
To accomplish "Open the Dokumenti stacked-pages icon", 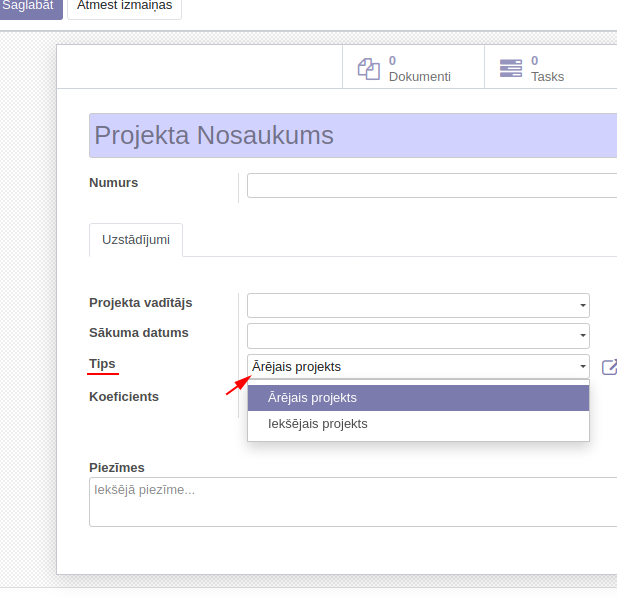I will [369, 68].
